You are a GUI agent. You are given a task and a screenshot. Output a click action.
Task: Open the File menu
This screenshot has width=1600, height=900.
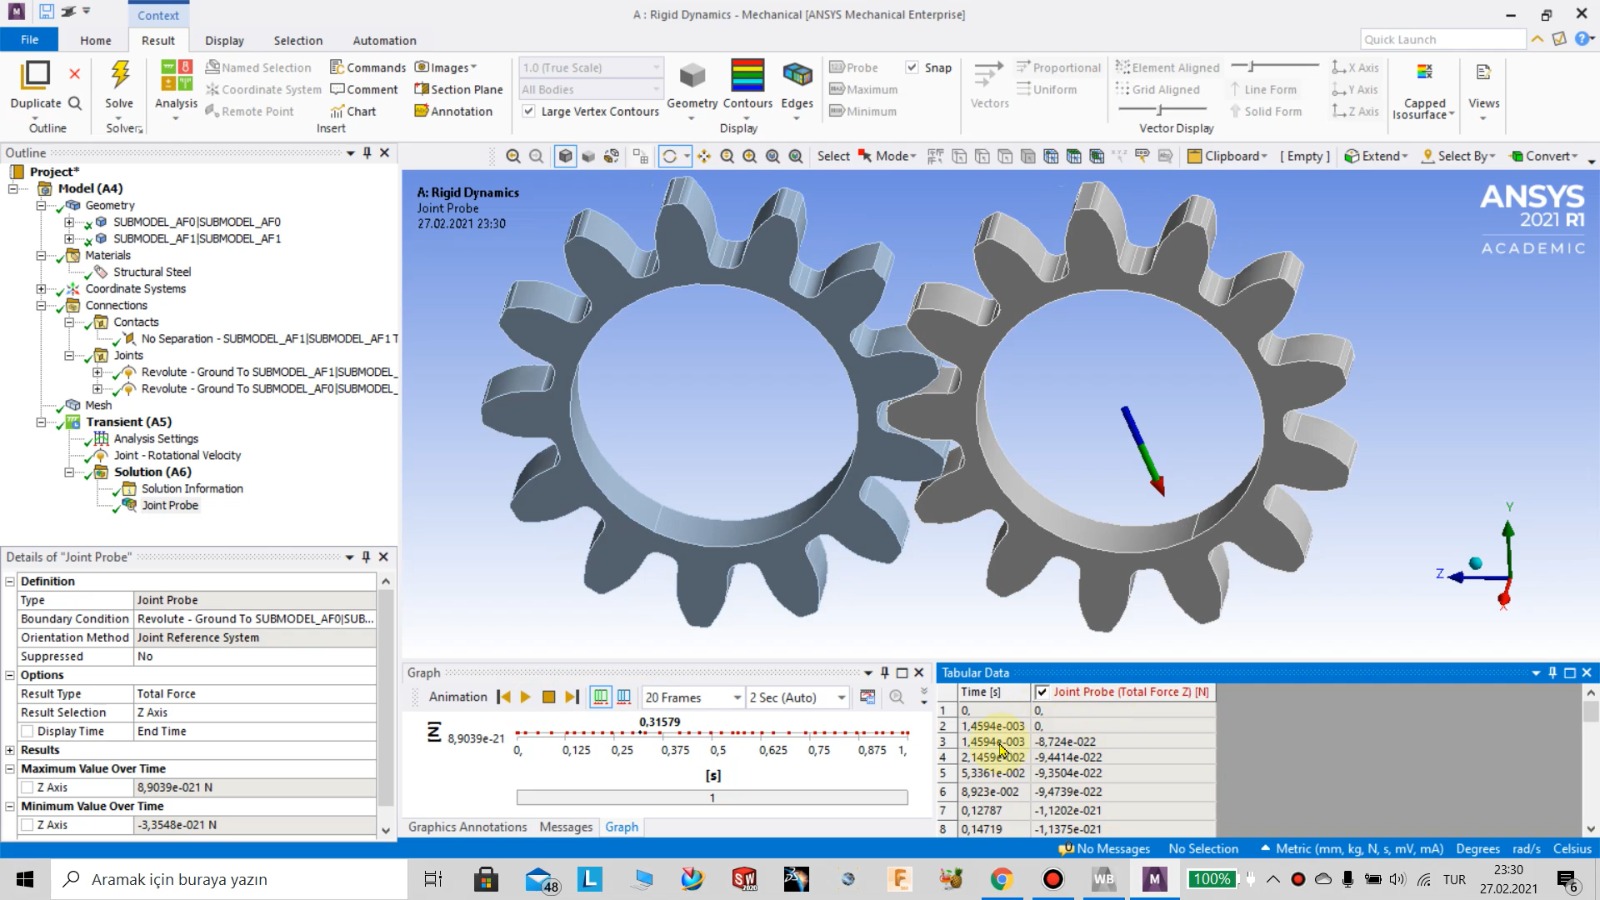(29, 40)
